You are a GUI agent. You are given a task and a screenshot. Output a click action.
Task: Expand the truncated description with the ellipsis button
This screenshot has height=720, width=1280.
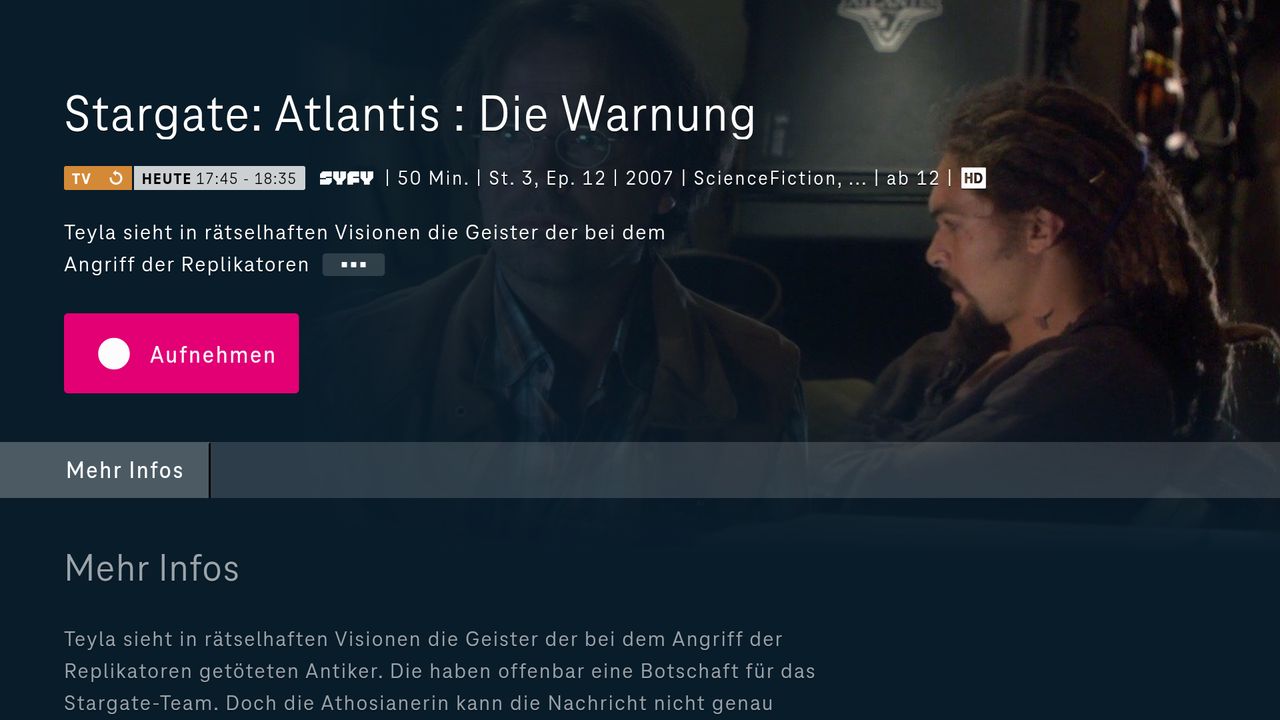click(353, 265)
